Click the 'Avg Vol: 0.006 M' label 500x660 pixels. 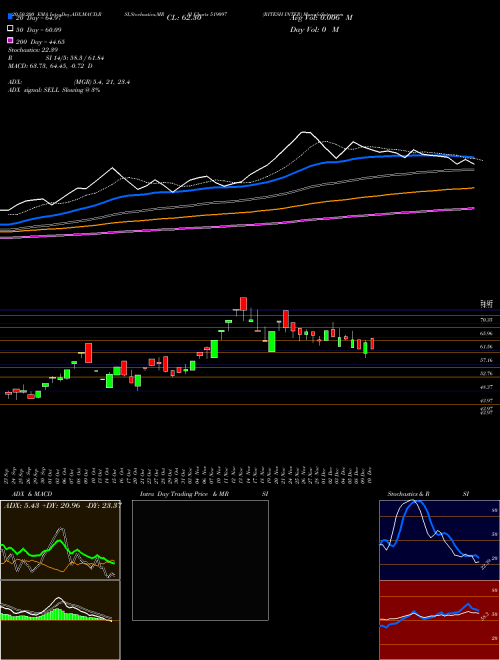[x=321, y=18]
